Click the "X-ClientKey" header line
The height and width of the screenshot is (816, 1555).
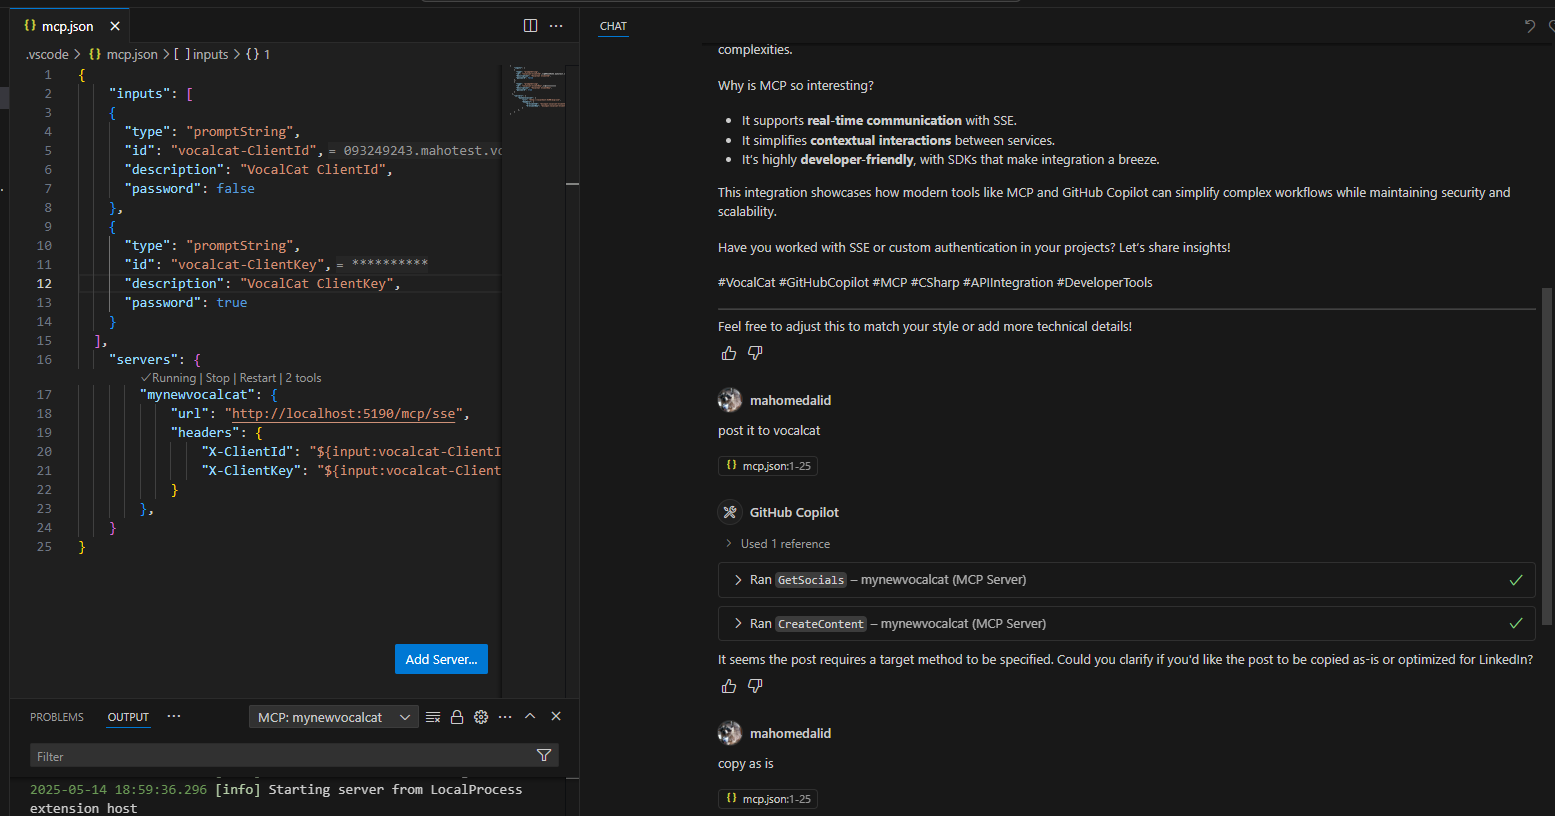tap(350, 470)
